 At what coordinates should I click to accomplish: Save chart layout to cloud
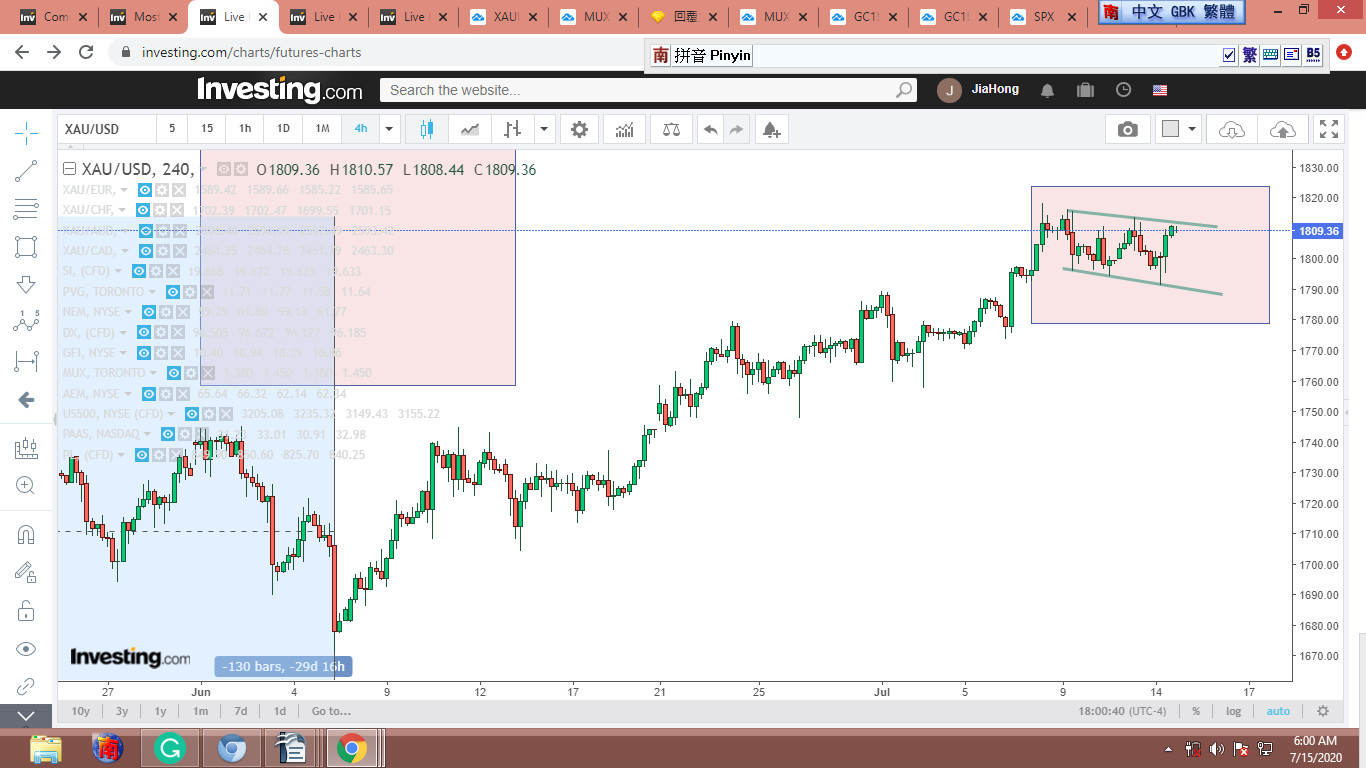(x=1282, y=129)
